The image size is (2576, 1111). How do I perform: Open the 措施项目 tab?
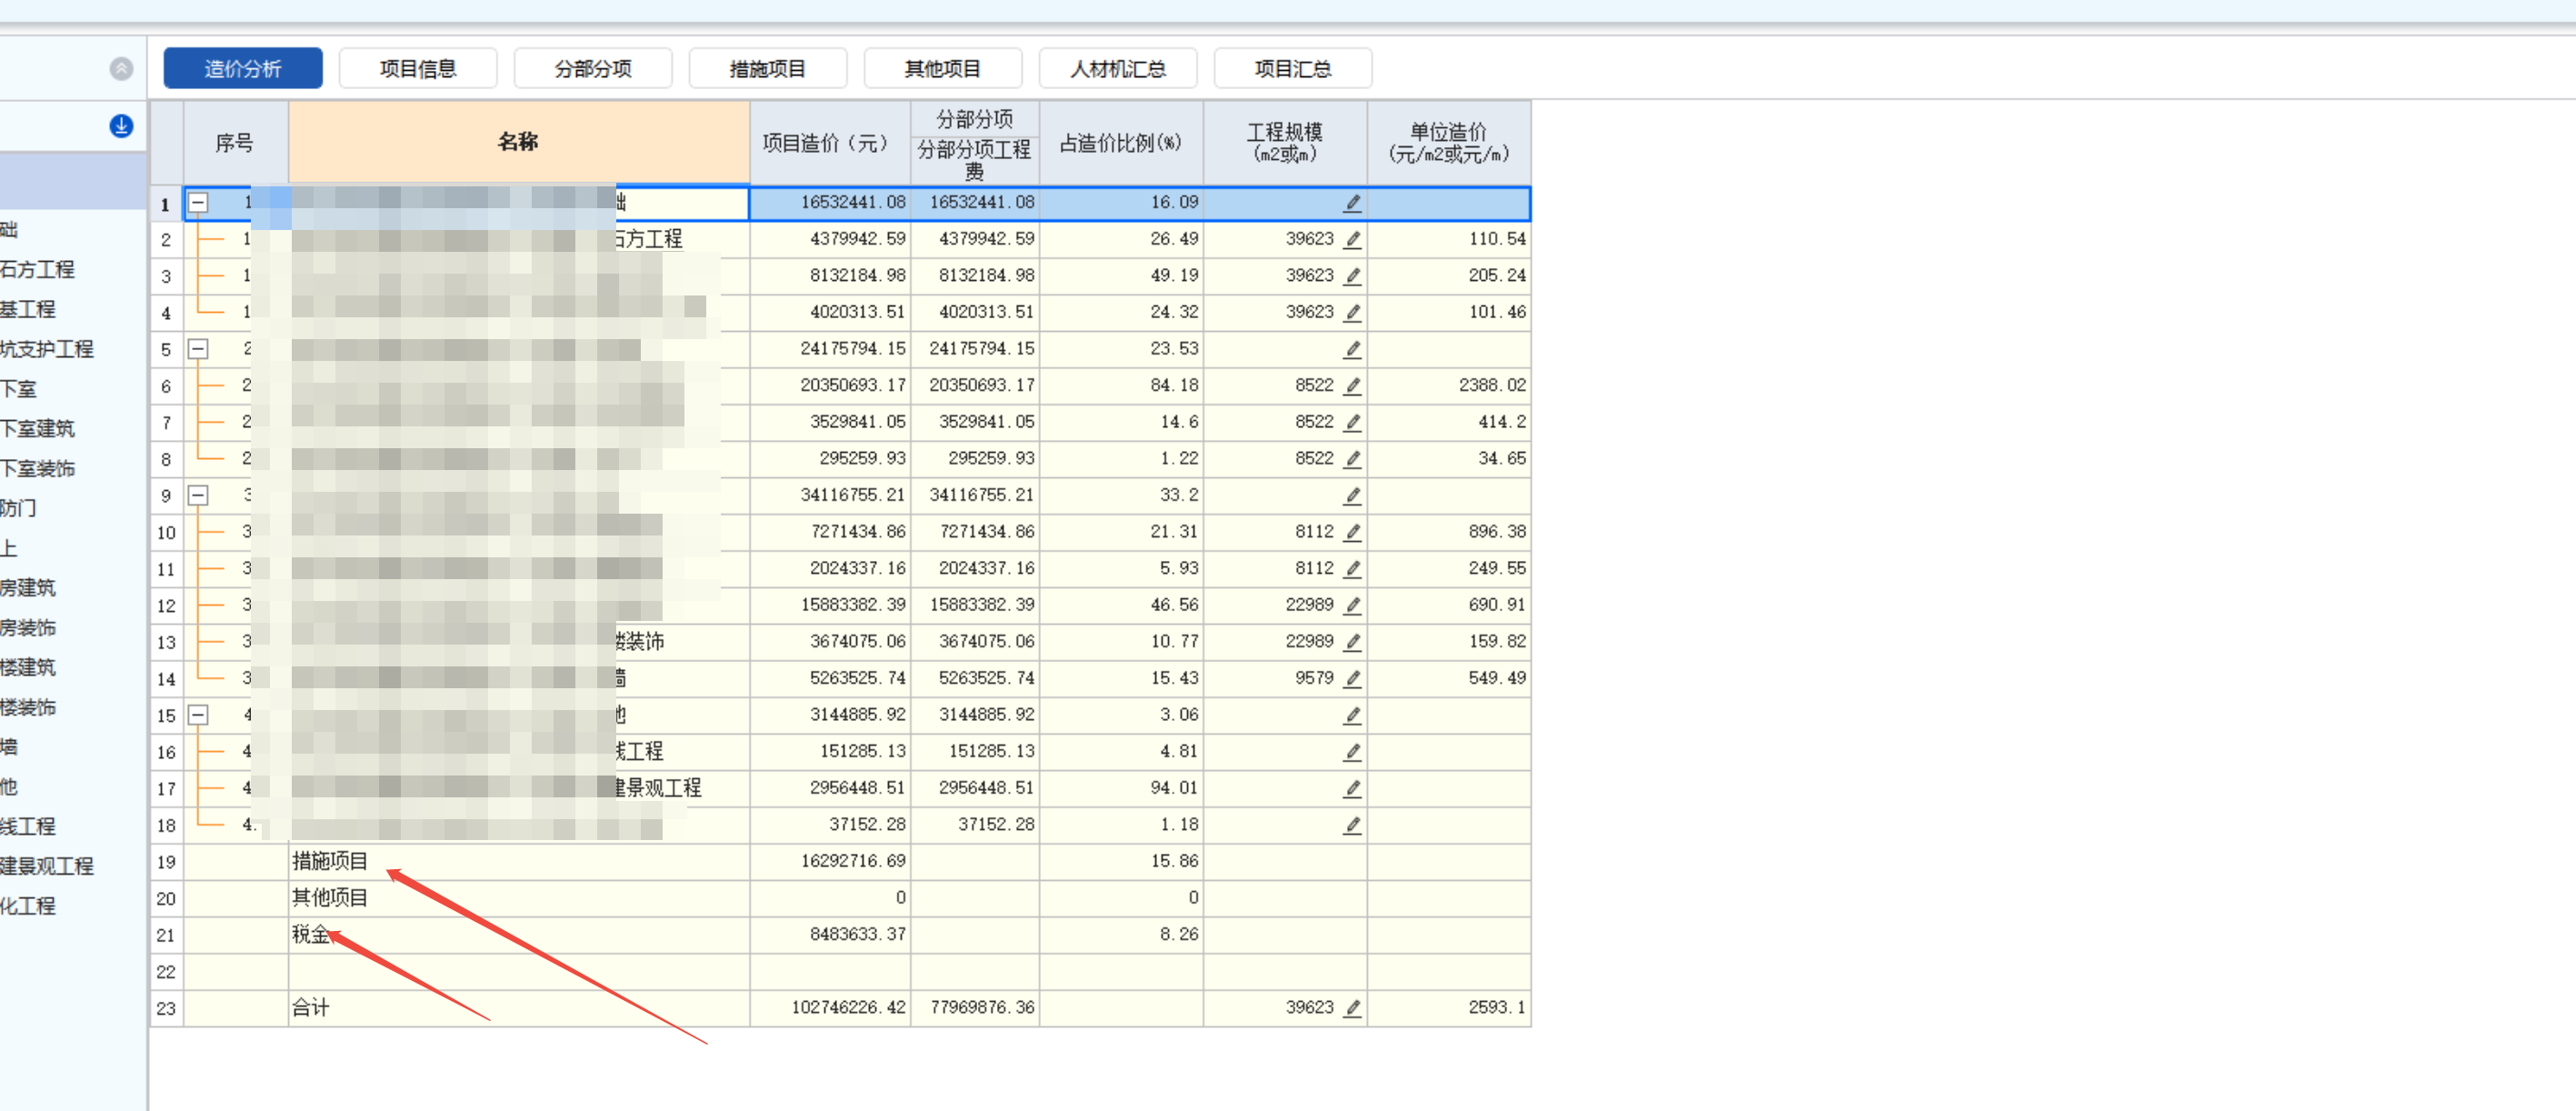pyautogui.click(x=767, y=69)
